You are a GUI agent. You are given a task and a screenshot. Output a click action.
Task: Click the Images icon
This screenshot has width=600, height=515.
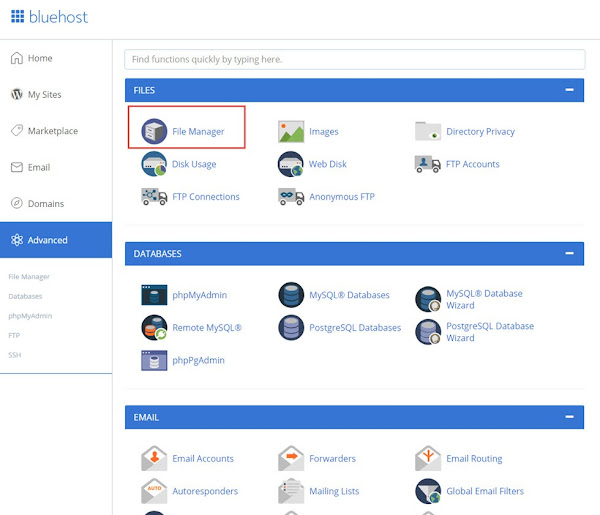[x=291, y=131]
